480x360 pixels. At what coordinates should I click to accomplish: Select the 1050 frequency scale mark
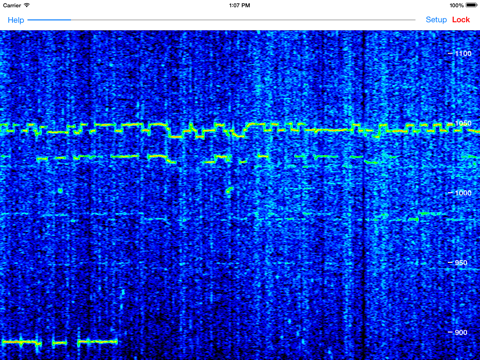tap(460, 123)
